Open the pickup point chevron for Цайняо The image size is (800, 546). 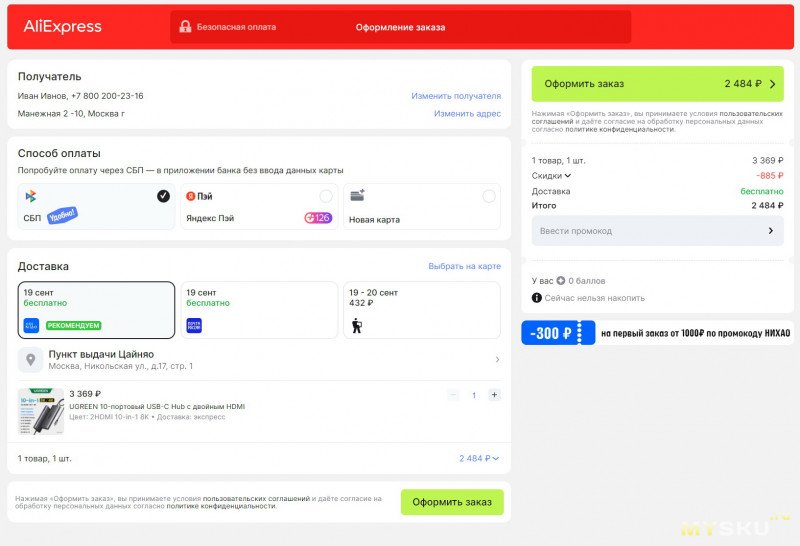click(497, 360)
